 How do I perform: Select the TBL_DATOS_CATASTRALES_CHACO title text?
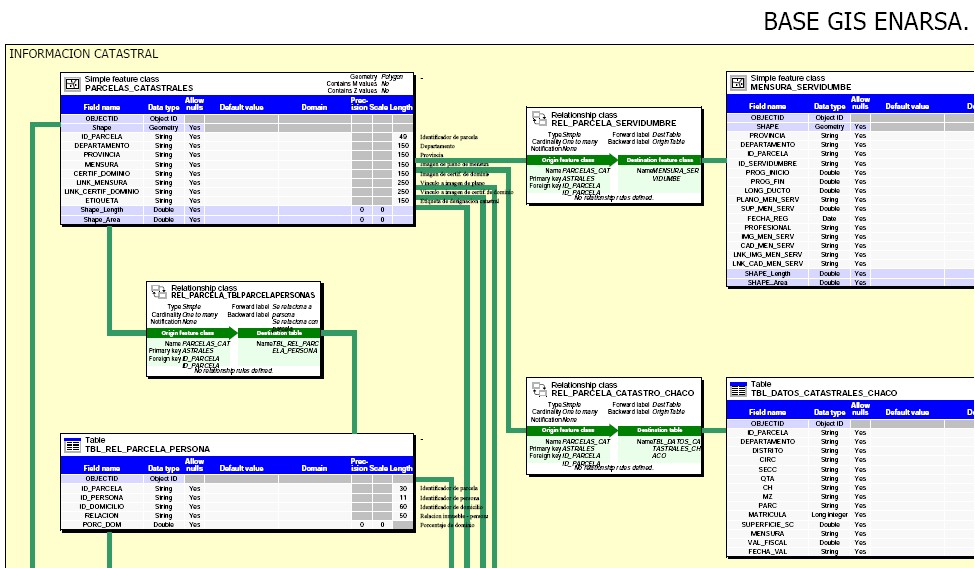[x=824, y=393]
